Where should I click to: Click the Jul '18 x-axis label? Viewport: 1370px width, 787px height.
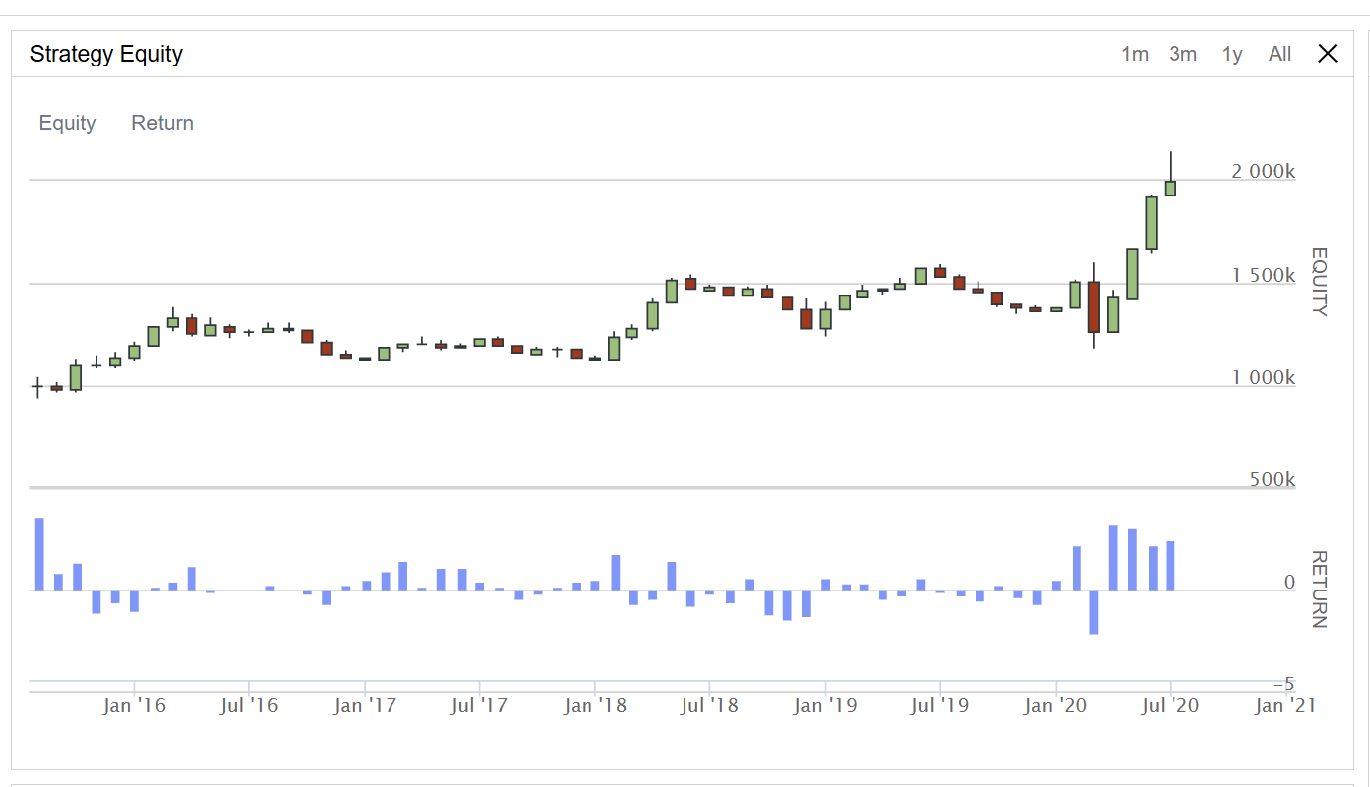click(x=709, y=706)
